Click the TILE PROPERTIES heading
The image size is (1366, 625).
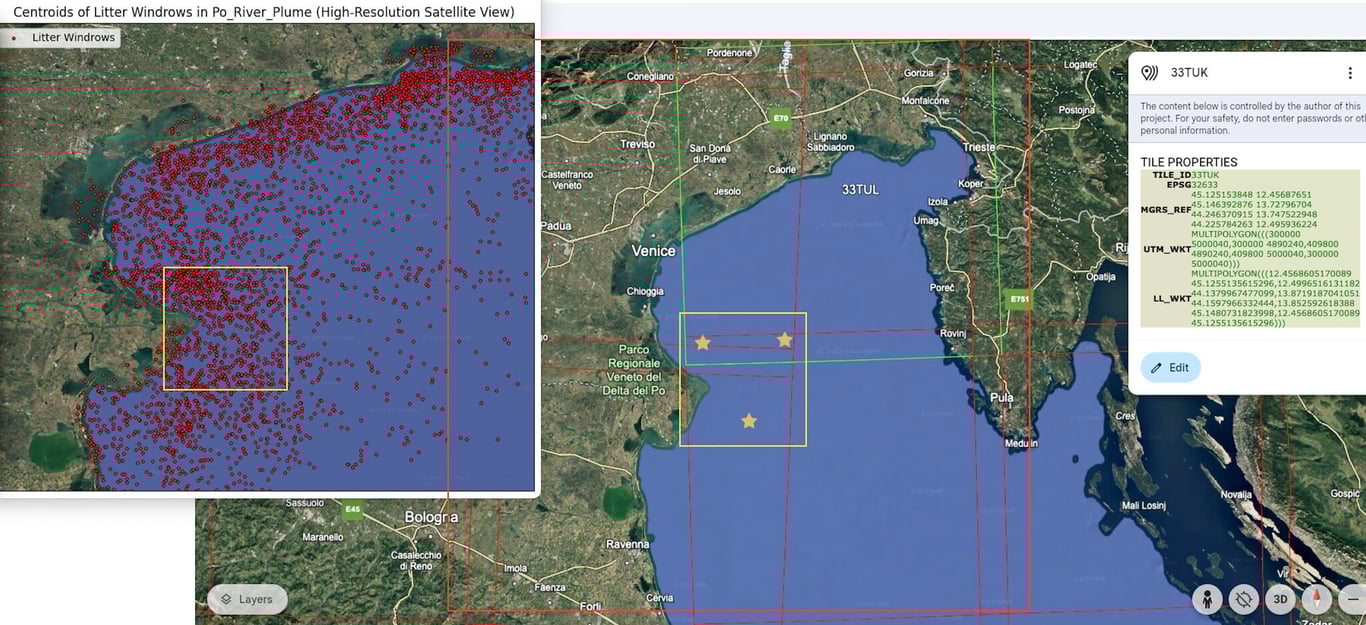[x=1189, y=162]
